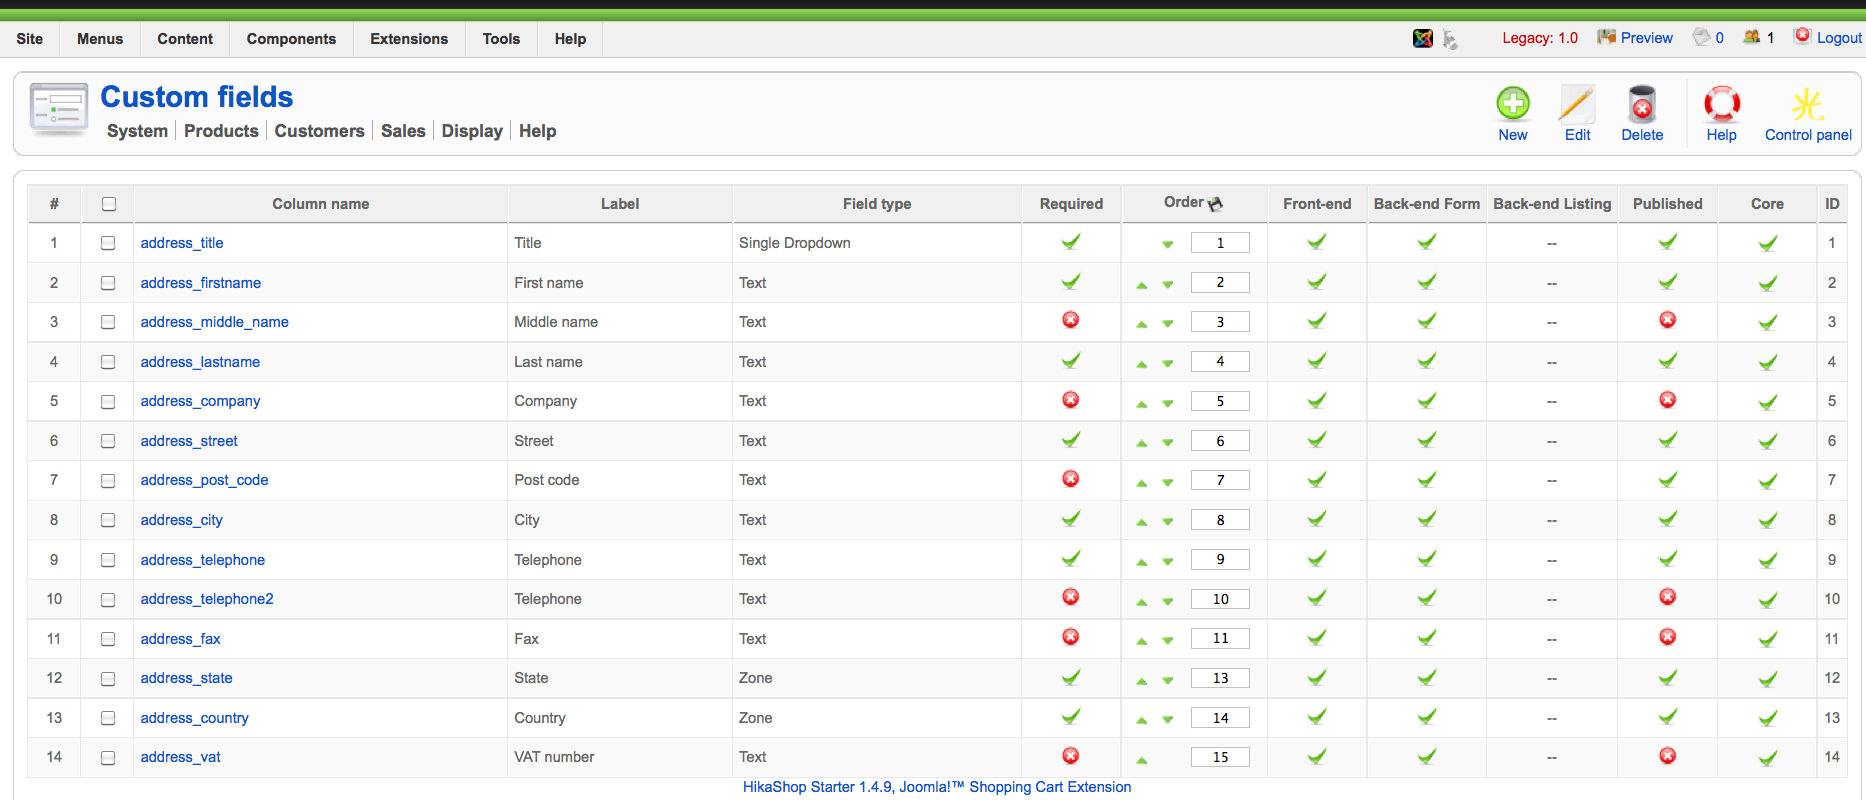Open the Products dropdown menu
Screen dimensions: 1866x800
[x=221, y=131]
